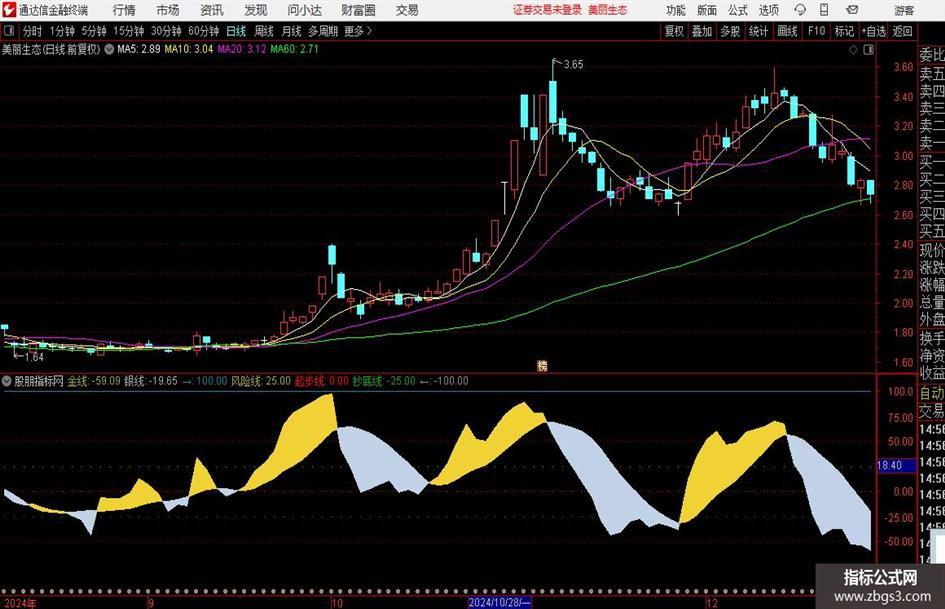Click the 金线: -59.09 indicator value
Image resolution: width=945 pixels, height=609 pixels.
tap(94, 381)
